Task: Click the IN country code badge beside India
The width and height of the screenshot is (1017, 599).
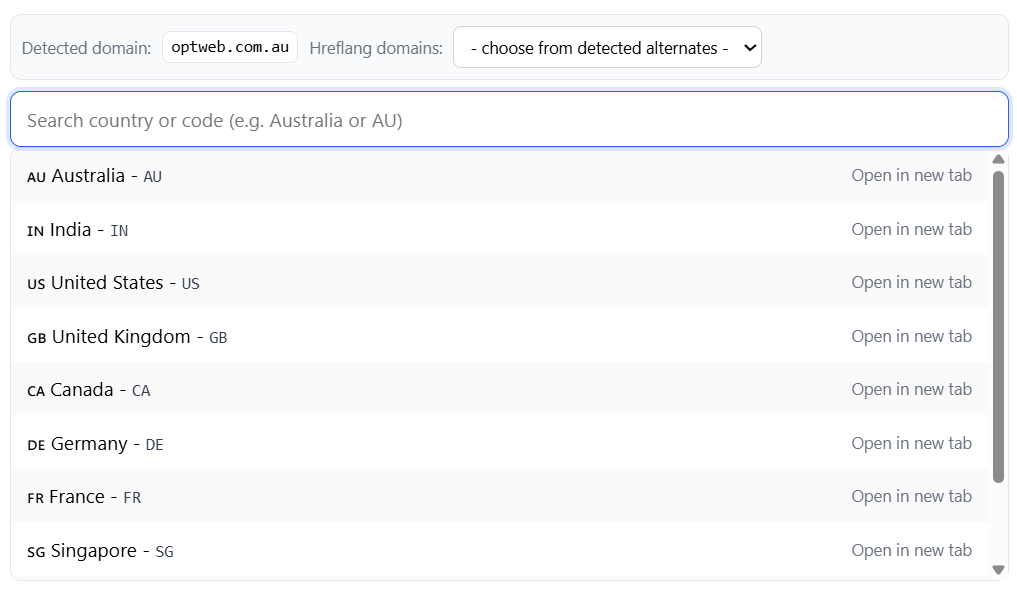Action: (x=33, y=231)
